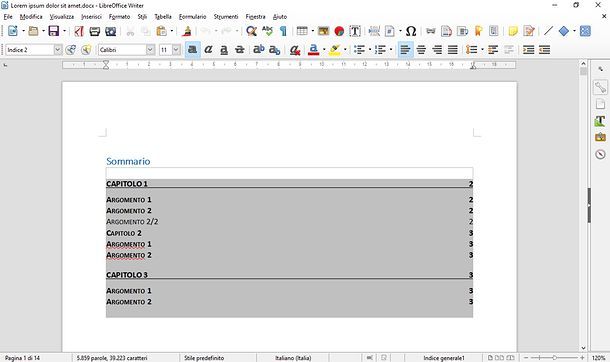Click the Open folder icon
Screen dimensions: 610x362
[33, 31]
